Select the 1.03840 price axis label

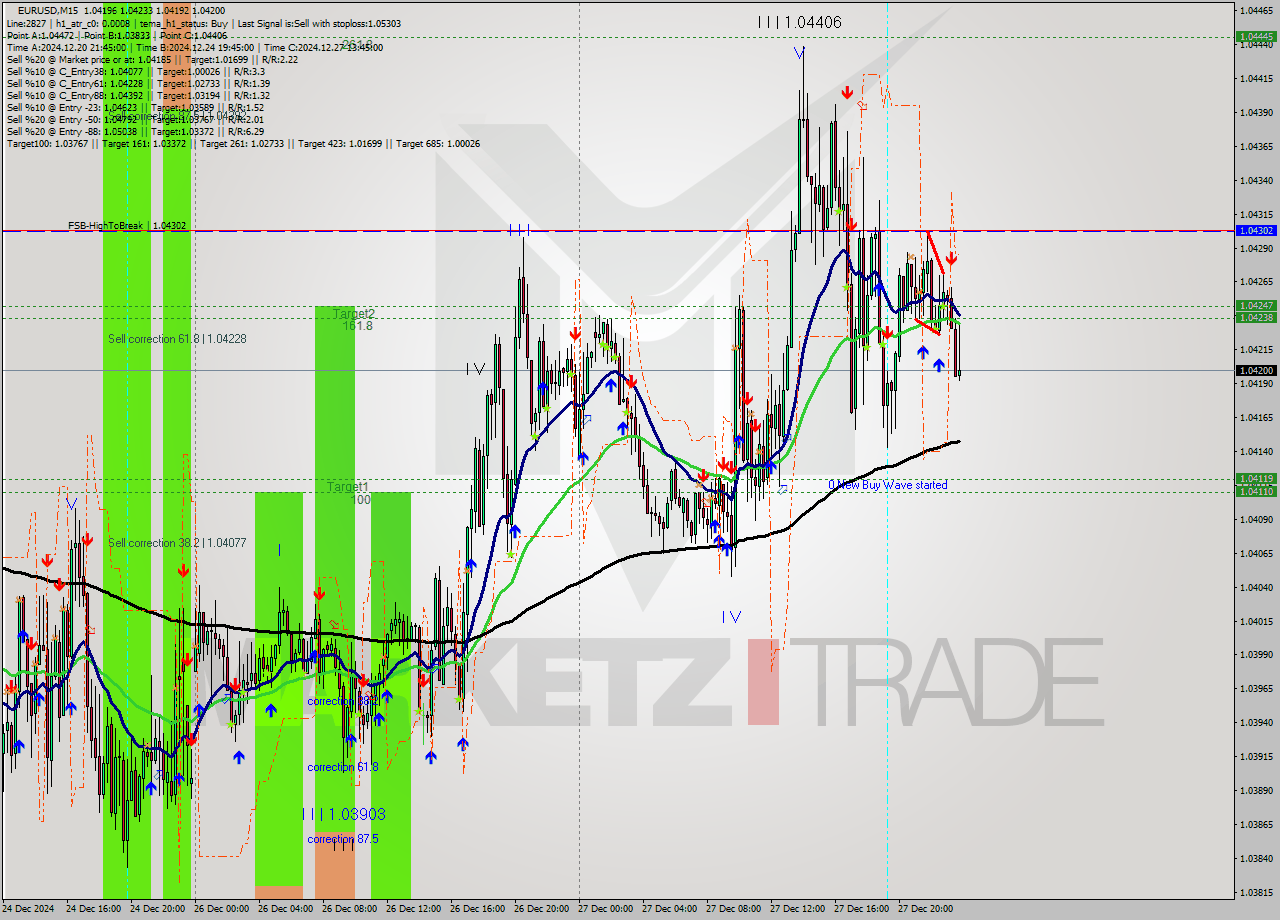1256,858
